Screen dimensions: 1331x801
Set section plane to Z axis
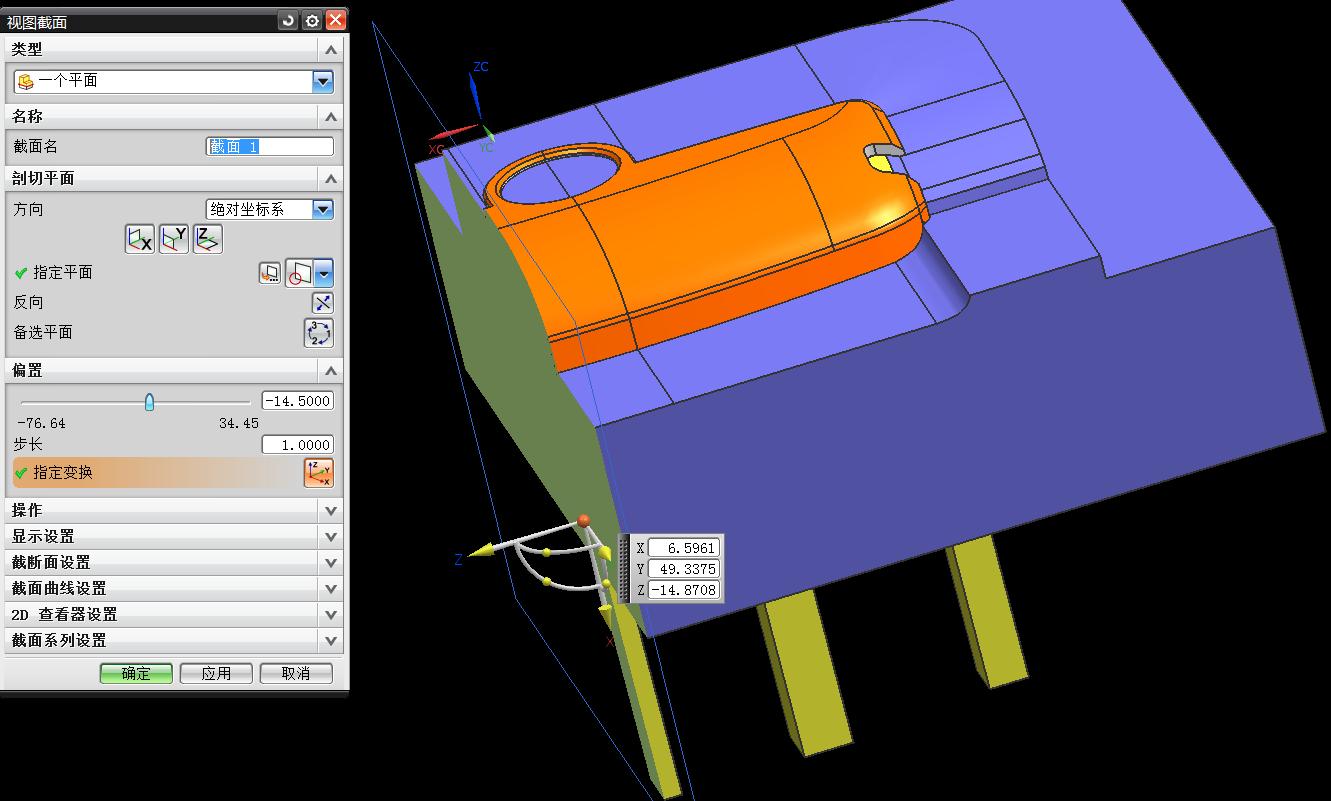click(x=207, y=239)
